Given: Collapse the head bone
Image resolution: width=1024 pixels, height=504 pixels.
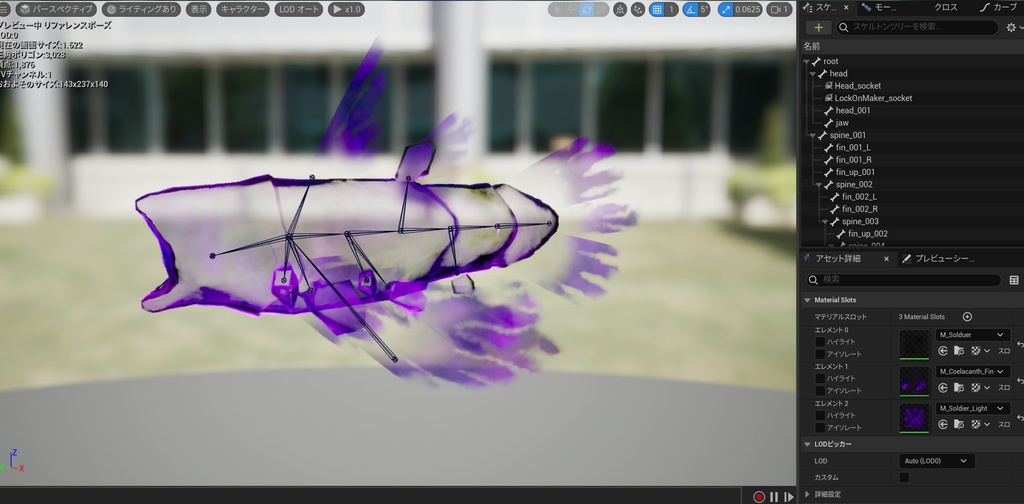Looking at the screenshot, I should tap(813, 74).
